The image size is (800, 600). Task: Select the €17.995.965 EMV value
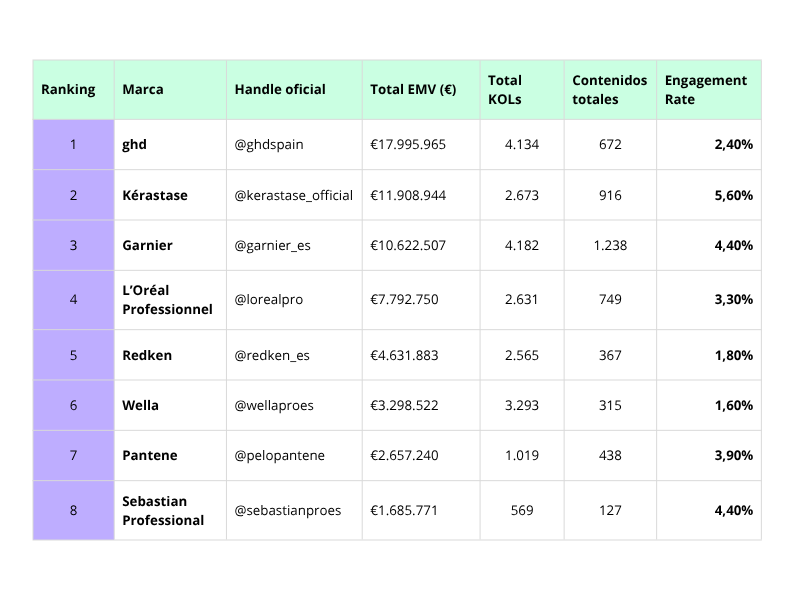coord(408,145)
